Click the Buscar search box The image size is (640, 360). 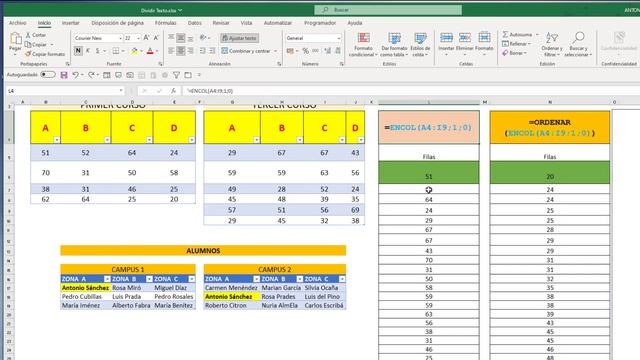point(388,10)
